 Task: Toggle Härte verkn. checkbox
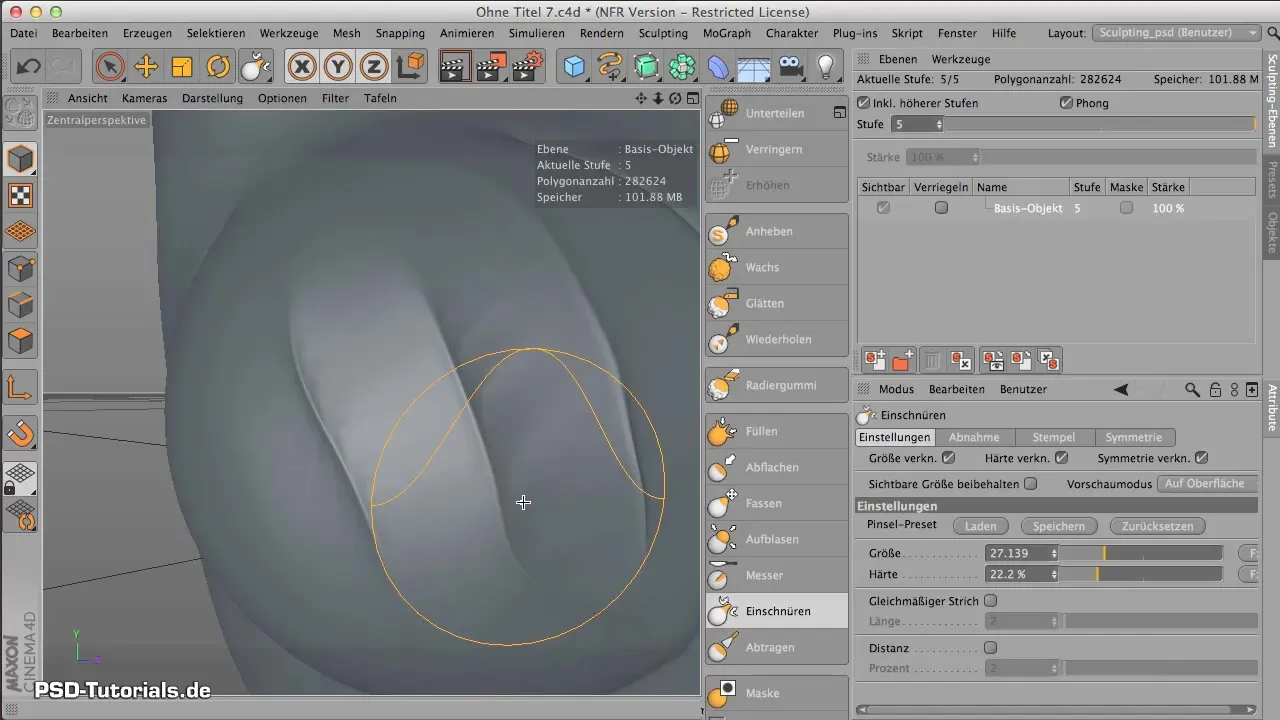coord(1062,458)
